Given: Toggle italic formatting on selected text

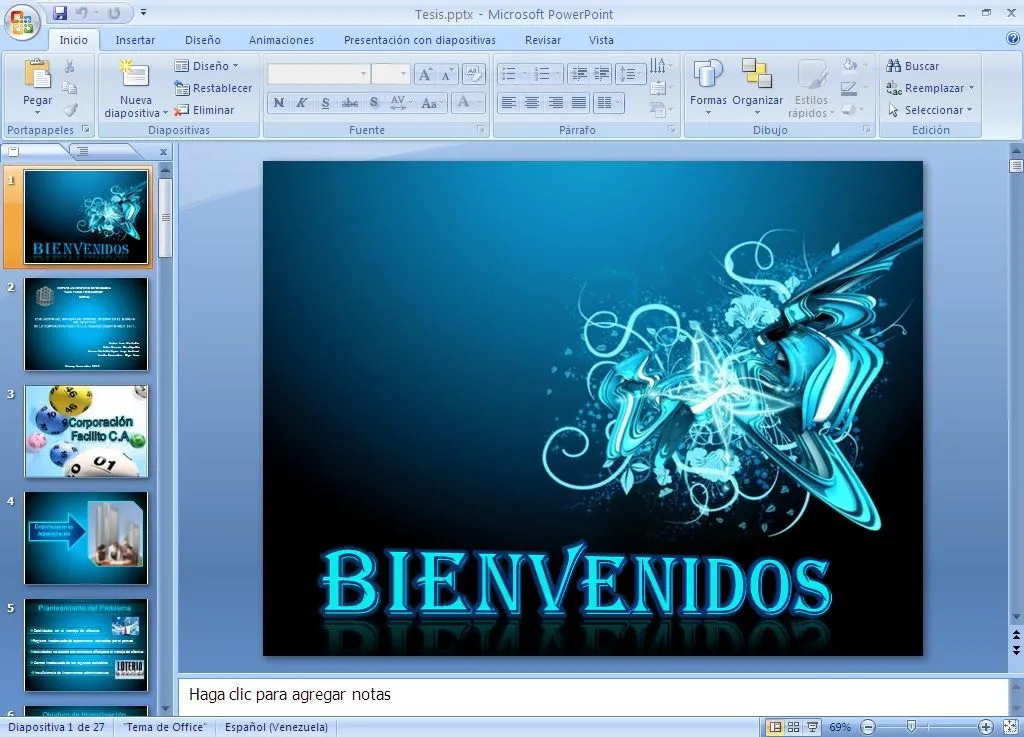Looking at the screenshot, I should coord(301,102).
